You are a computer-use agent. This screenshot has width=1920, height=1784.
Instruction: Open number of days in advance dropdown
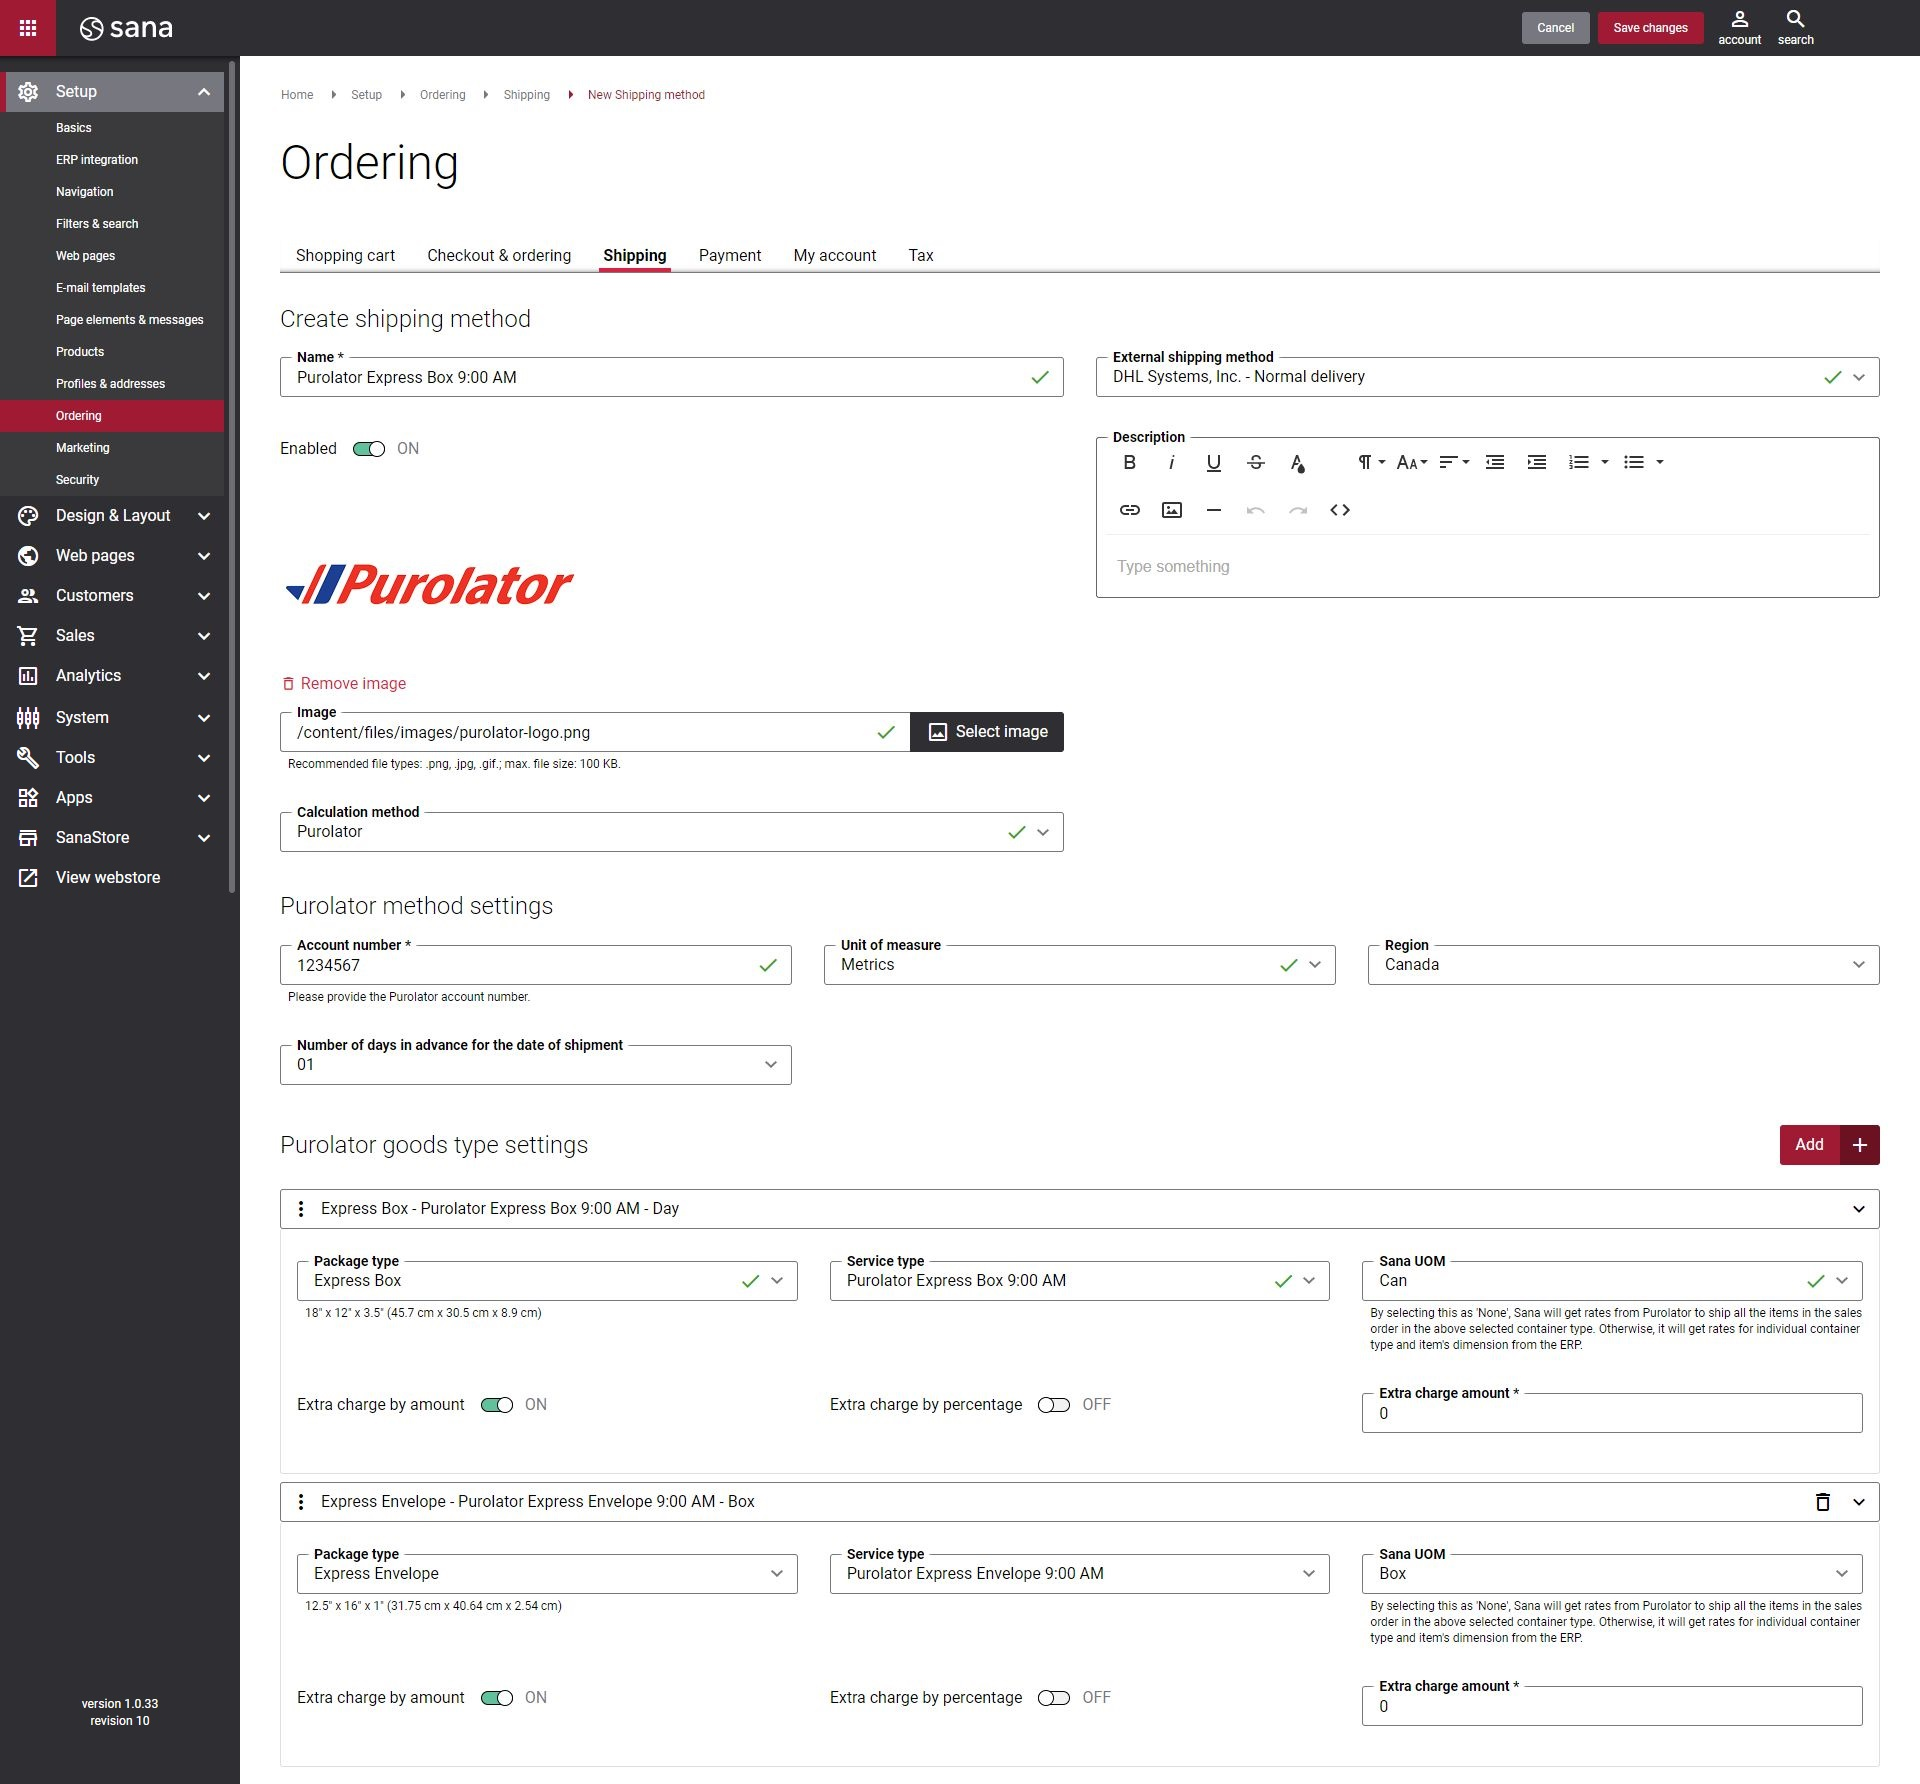535,1065
